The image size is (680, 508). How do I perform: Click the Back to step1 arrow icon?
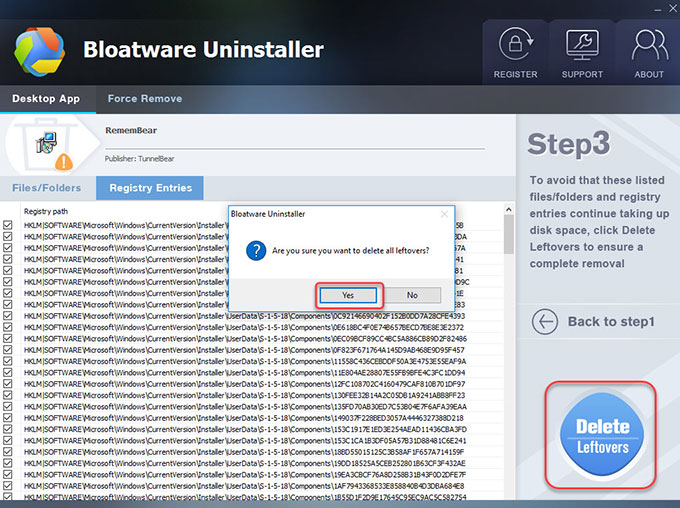(x=545, y=322)
